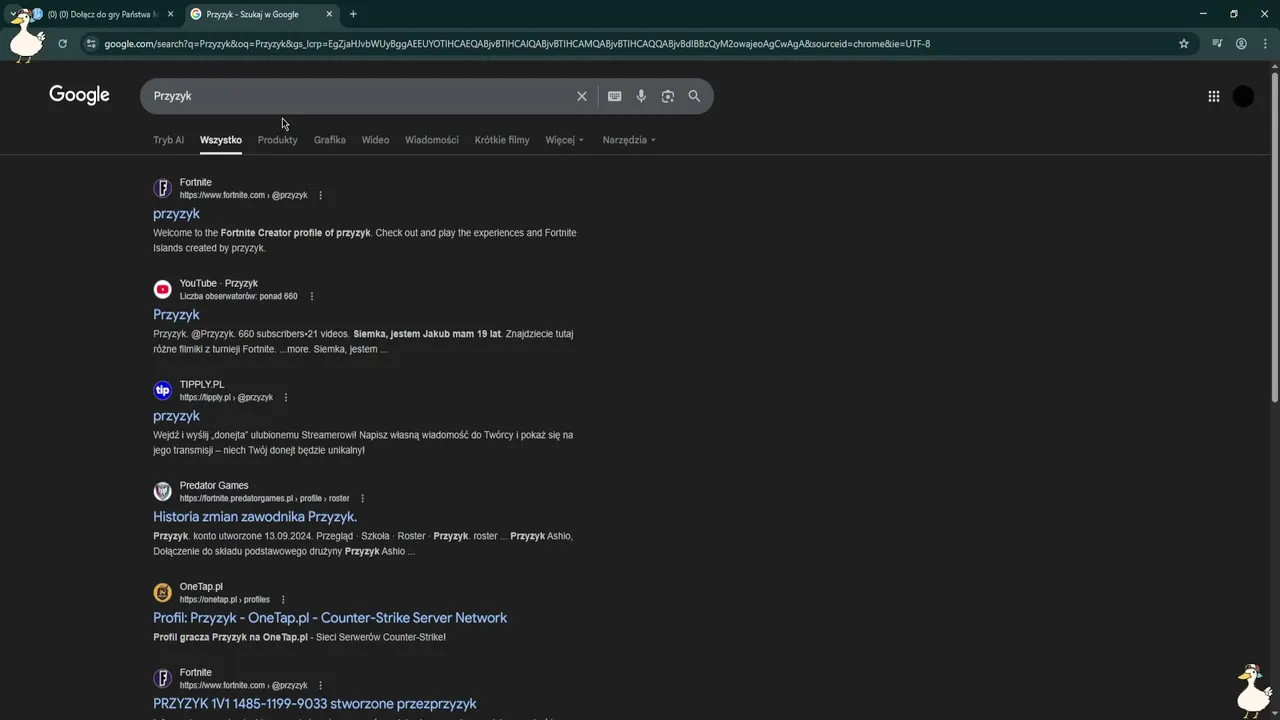Viewport: 1280px width, 720px height.
Task: Click the YouTube favicon of the Przyzyk result
Action: (x=162, y=289)
